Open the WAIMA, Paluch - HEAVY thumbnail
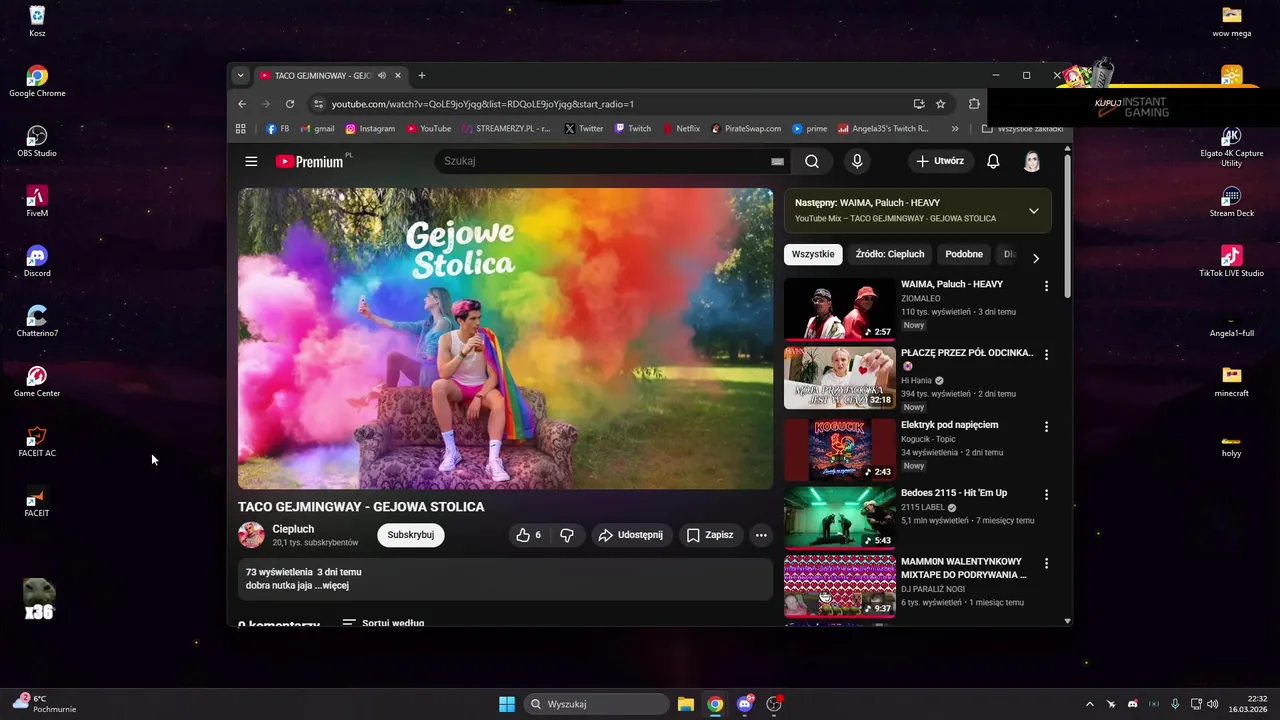This screenshot has width=1280, height=720. [840, 309]
